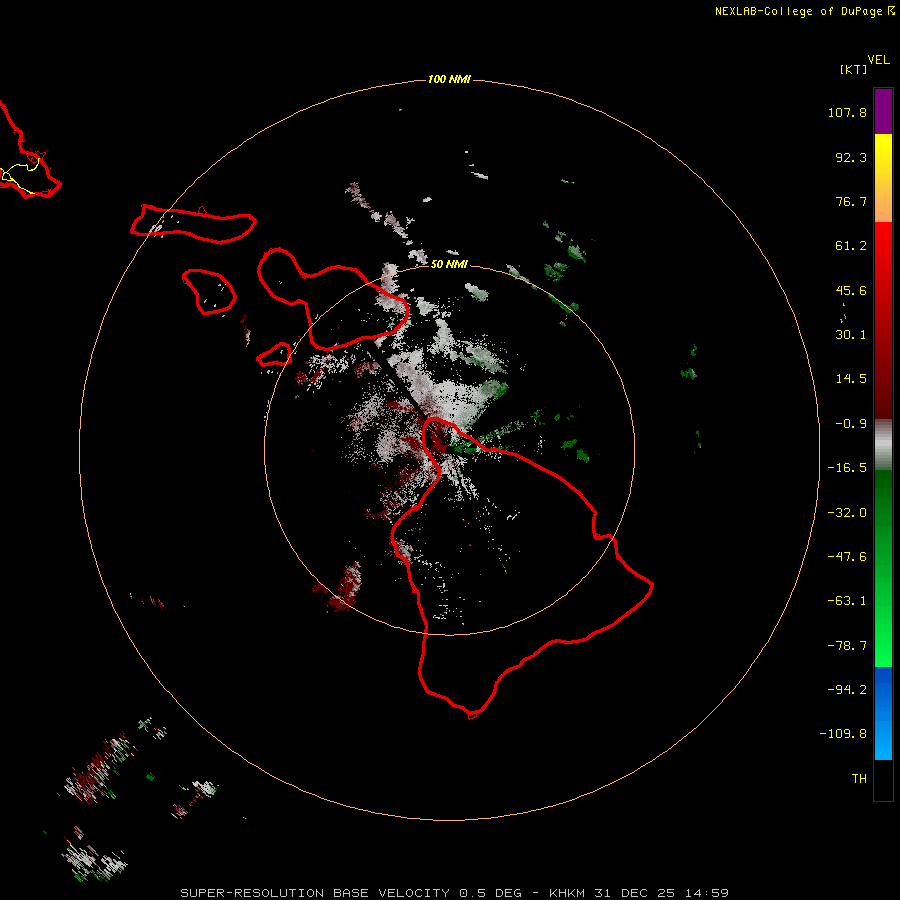Click the 45.6 legend value
Image resolution: width=900 pixels, height=900 pixels.
[x=851, y=290]
